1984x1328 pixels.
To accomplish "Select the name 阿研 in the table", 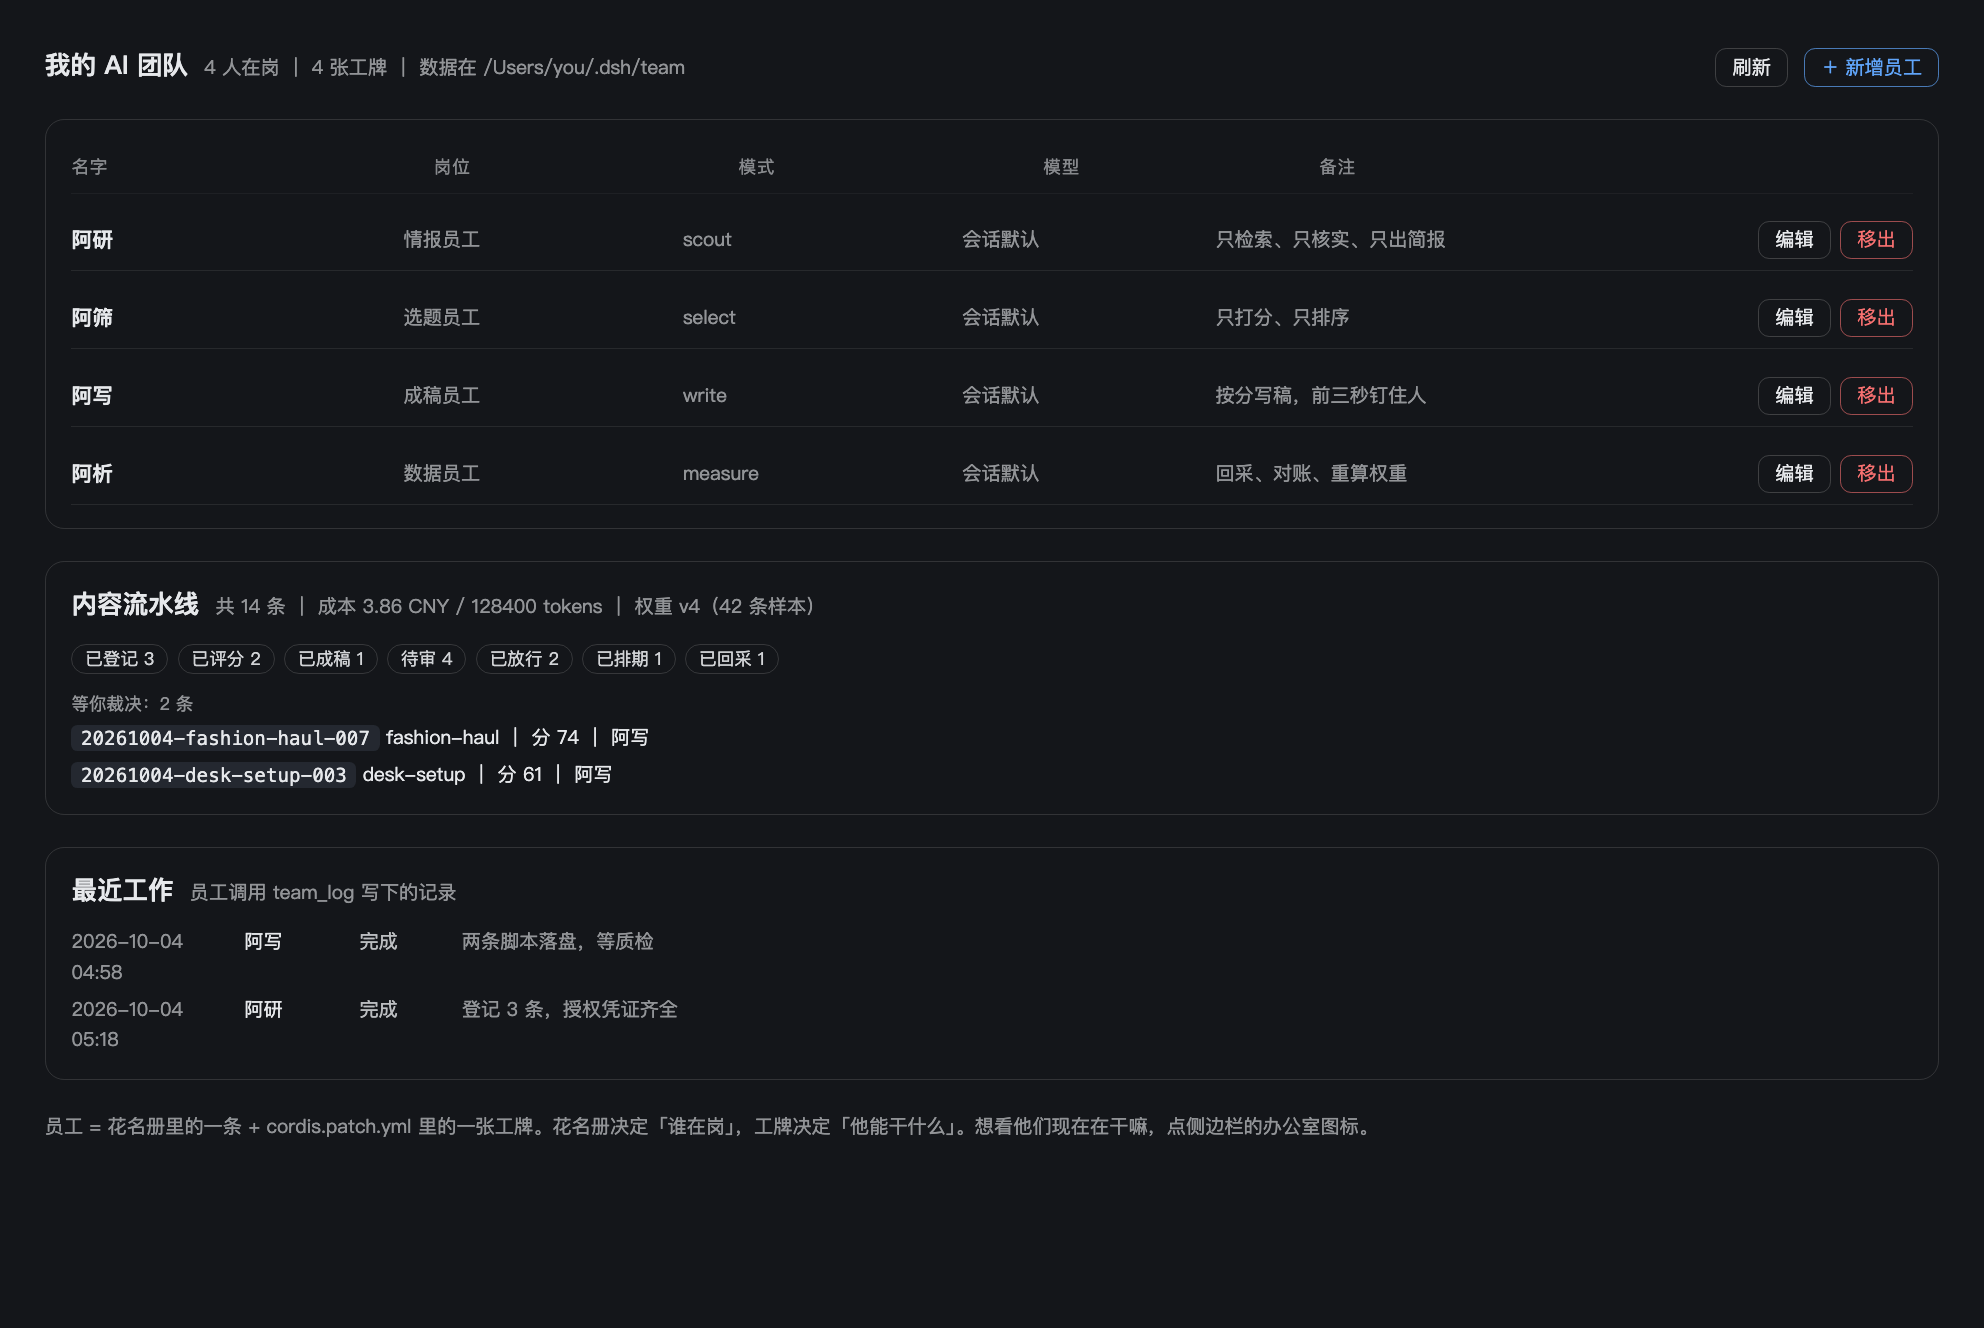I will 92,240.
